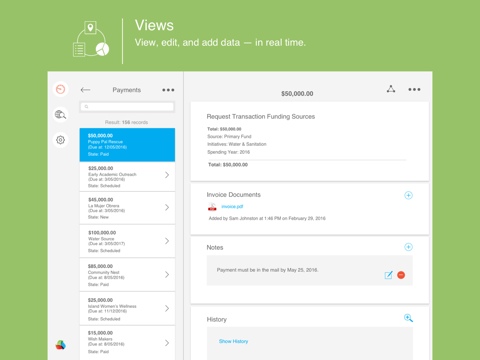
Task: Click the $15,000.00 amount
Action: (x=100, y=333)
